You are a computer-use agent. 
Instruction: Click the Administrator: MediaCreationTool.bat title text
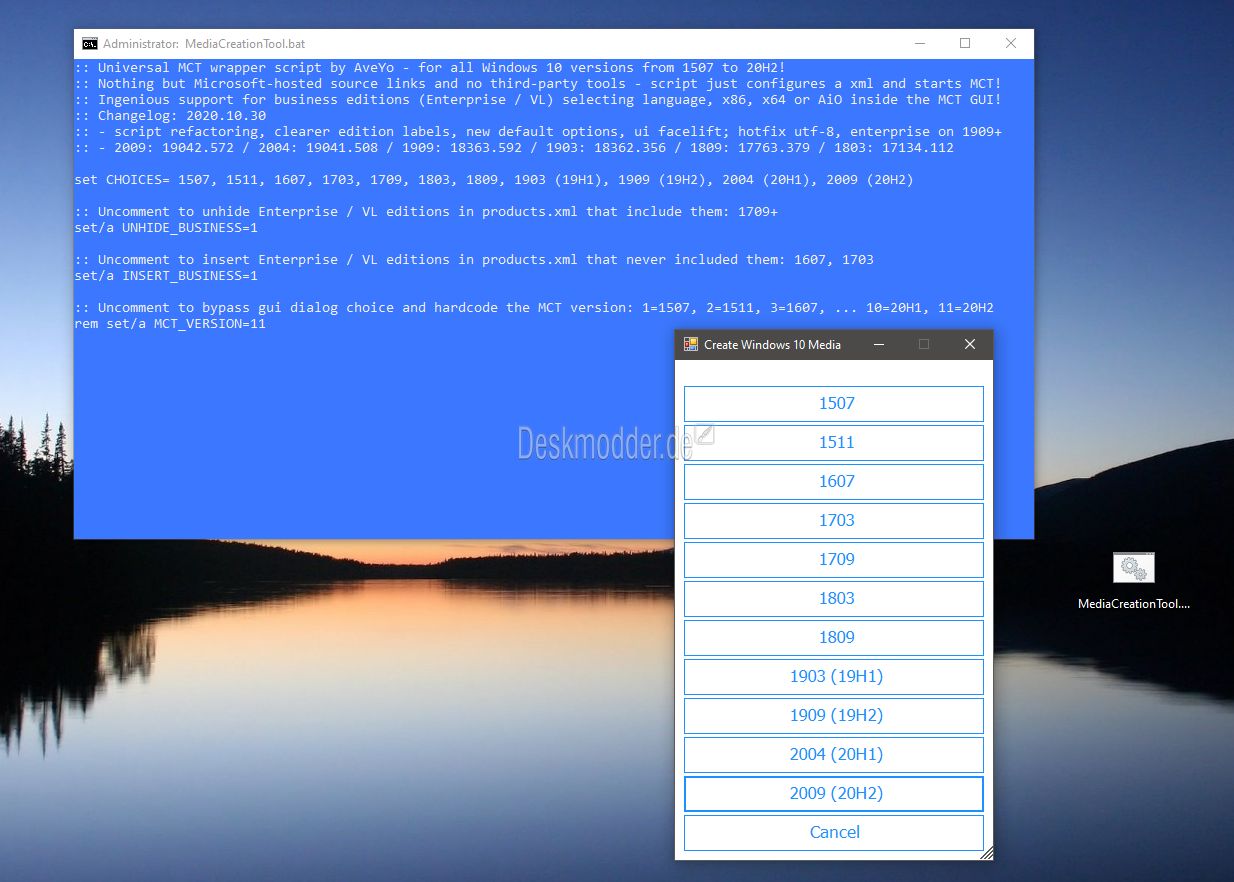(204, 44)
